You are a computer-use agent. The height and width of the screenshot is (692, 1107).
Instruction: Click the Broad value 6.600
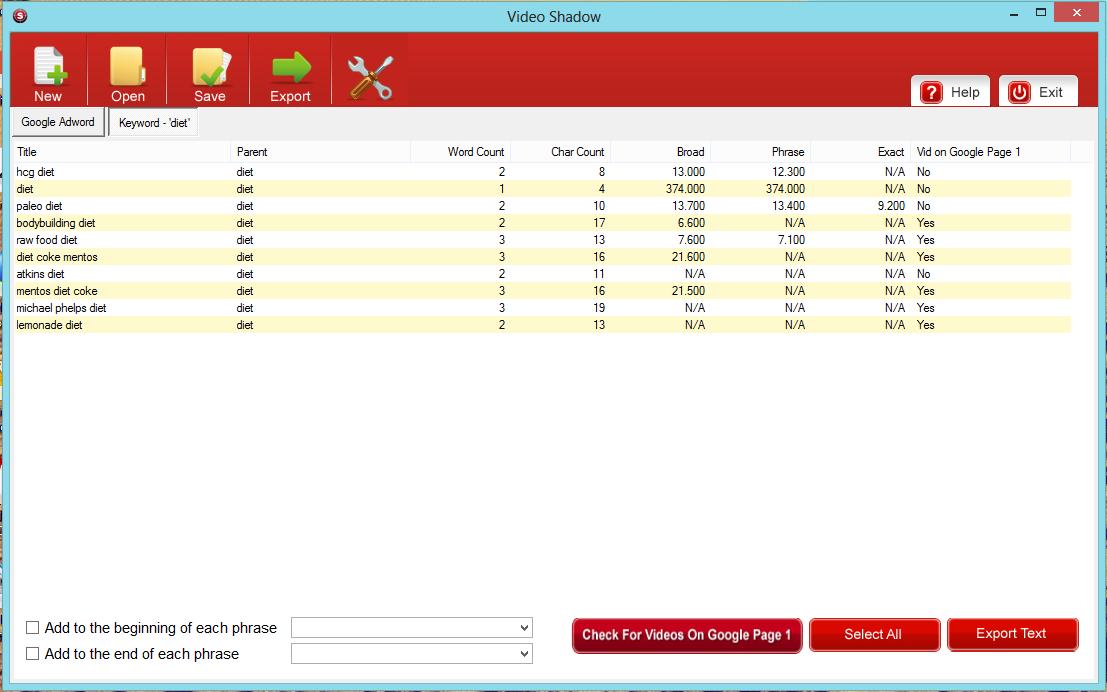coord(691,222)
